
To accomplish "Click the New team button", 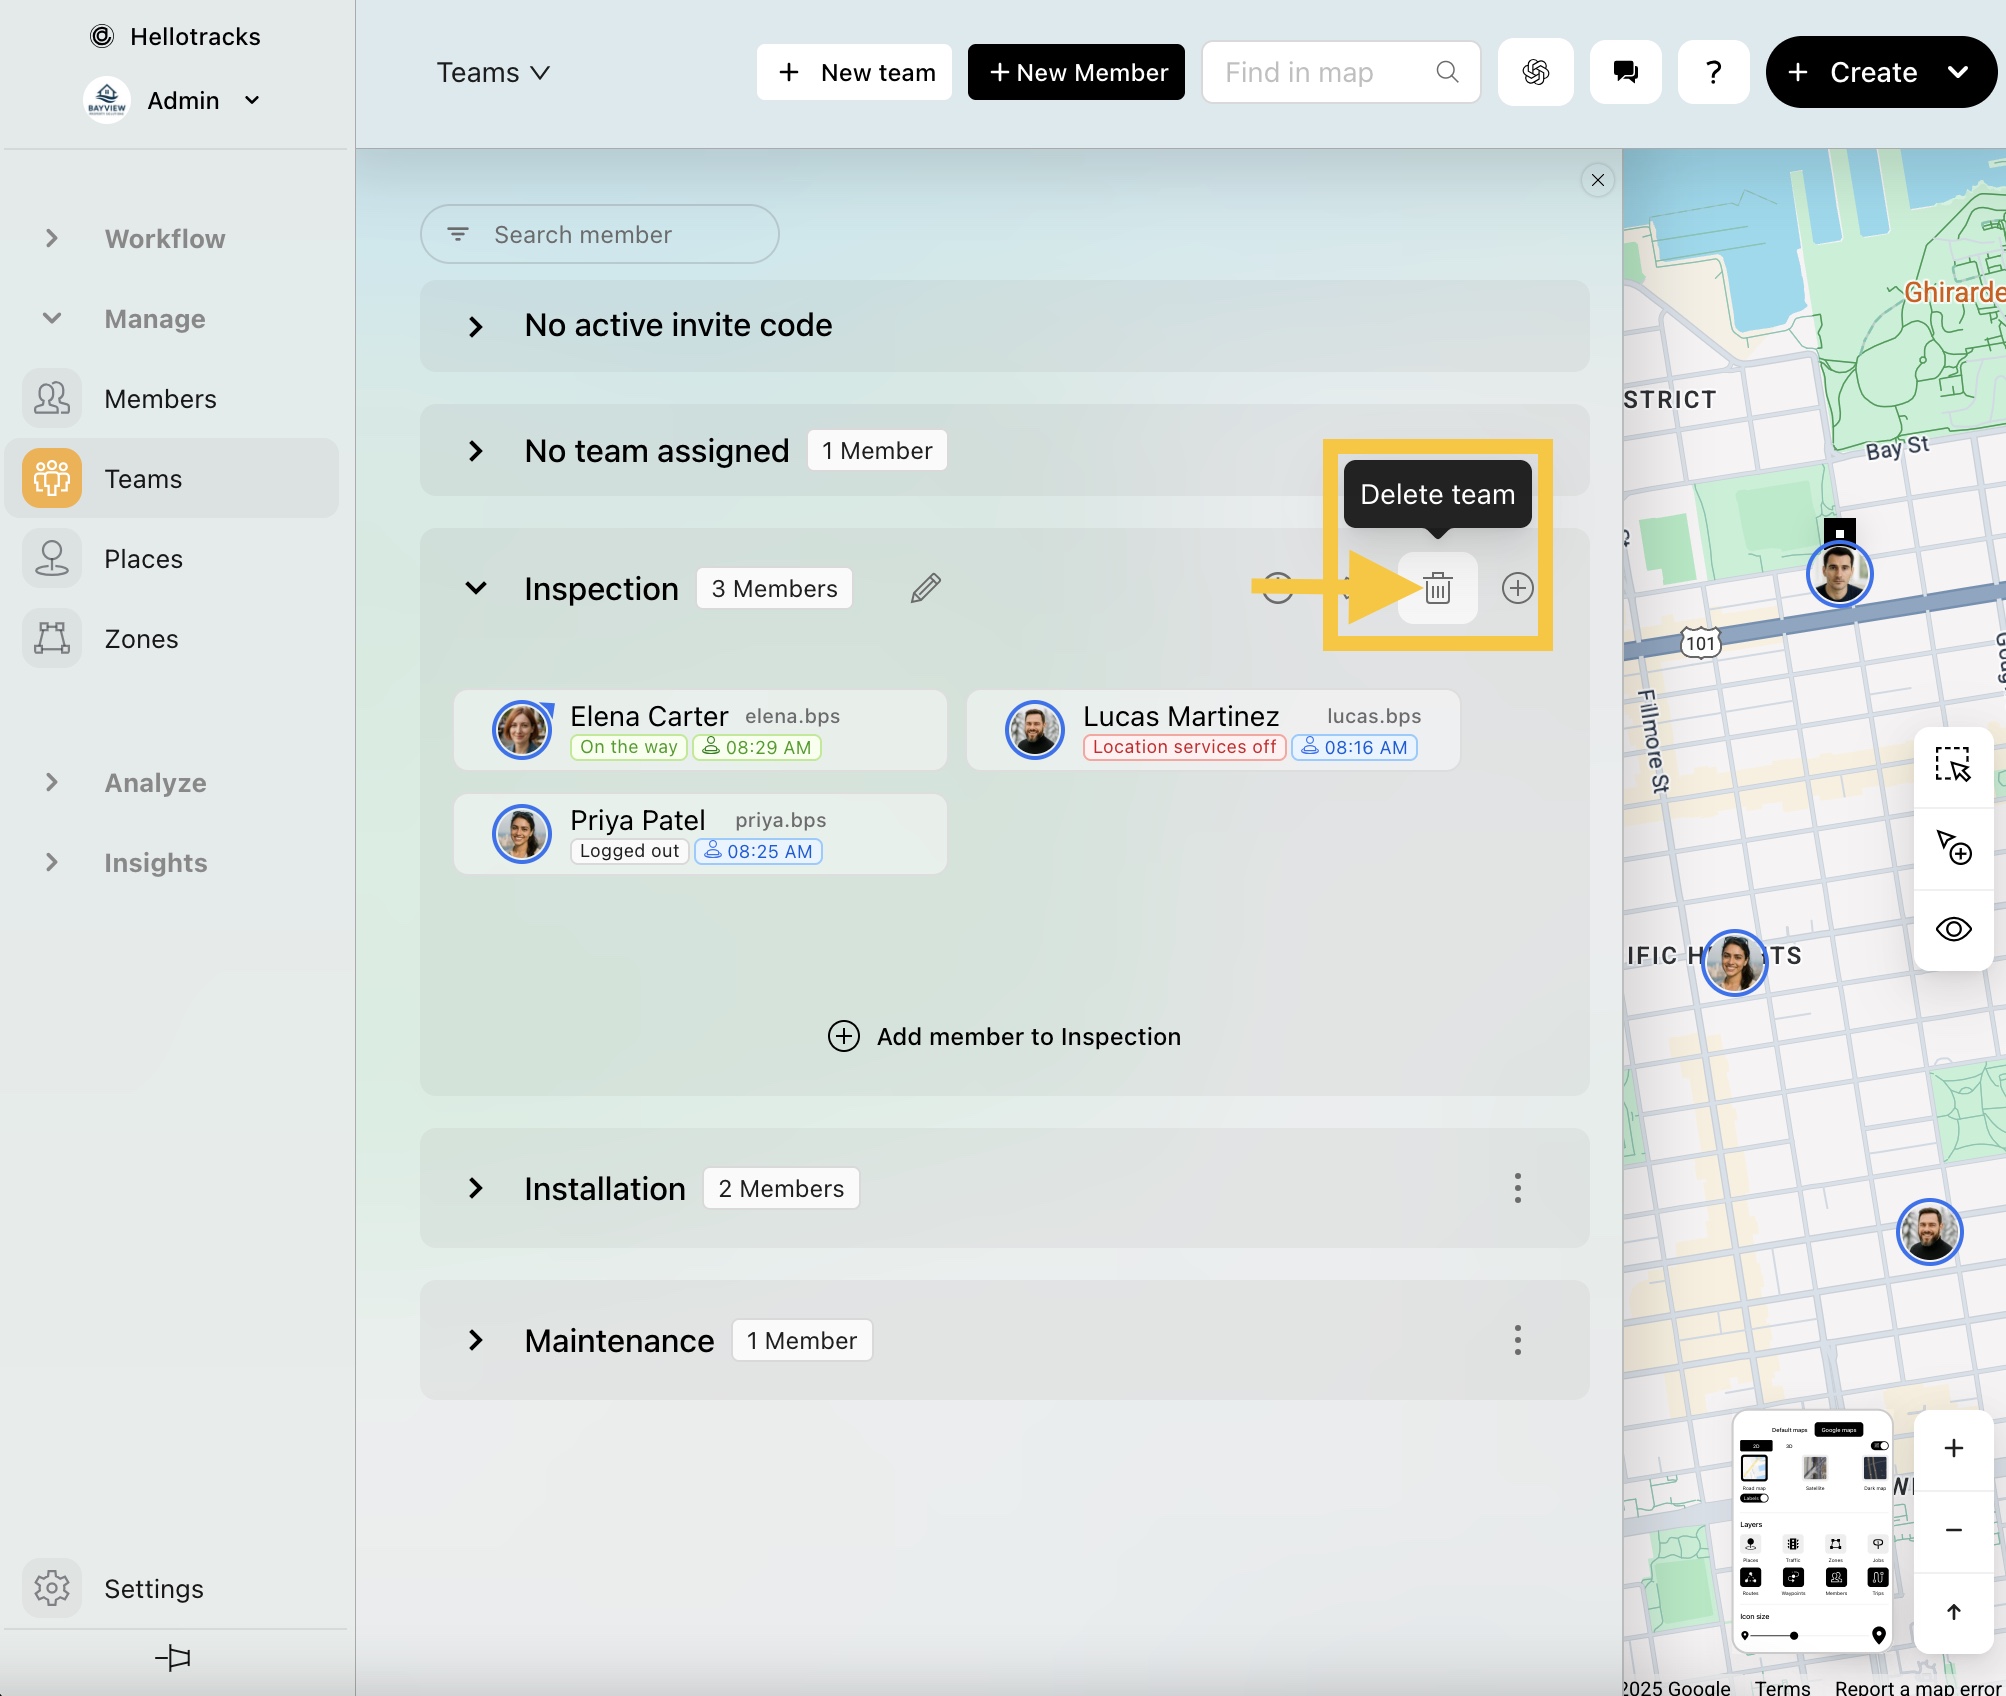I will [x=854, y=72].
